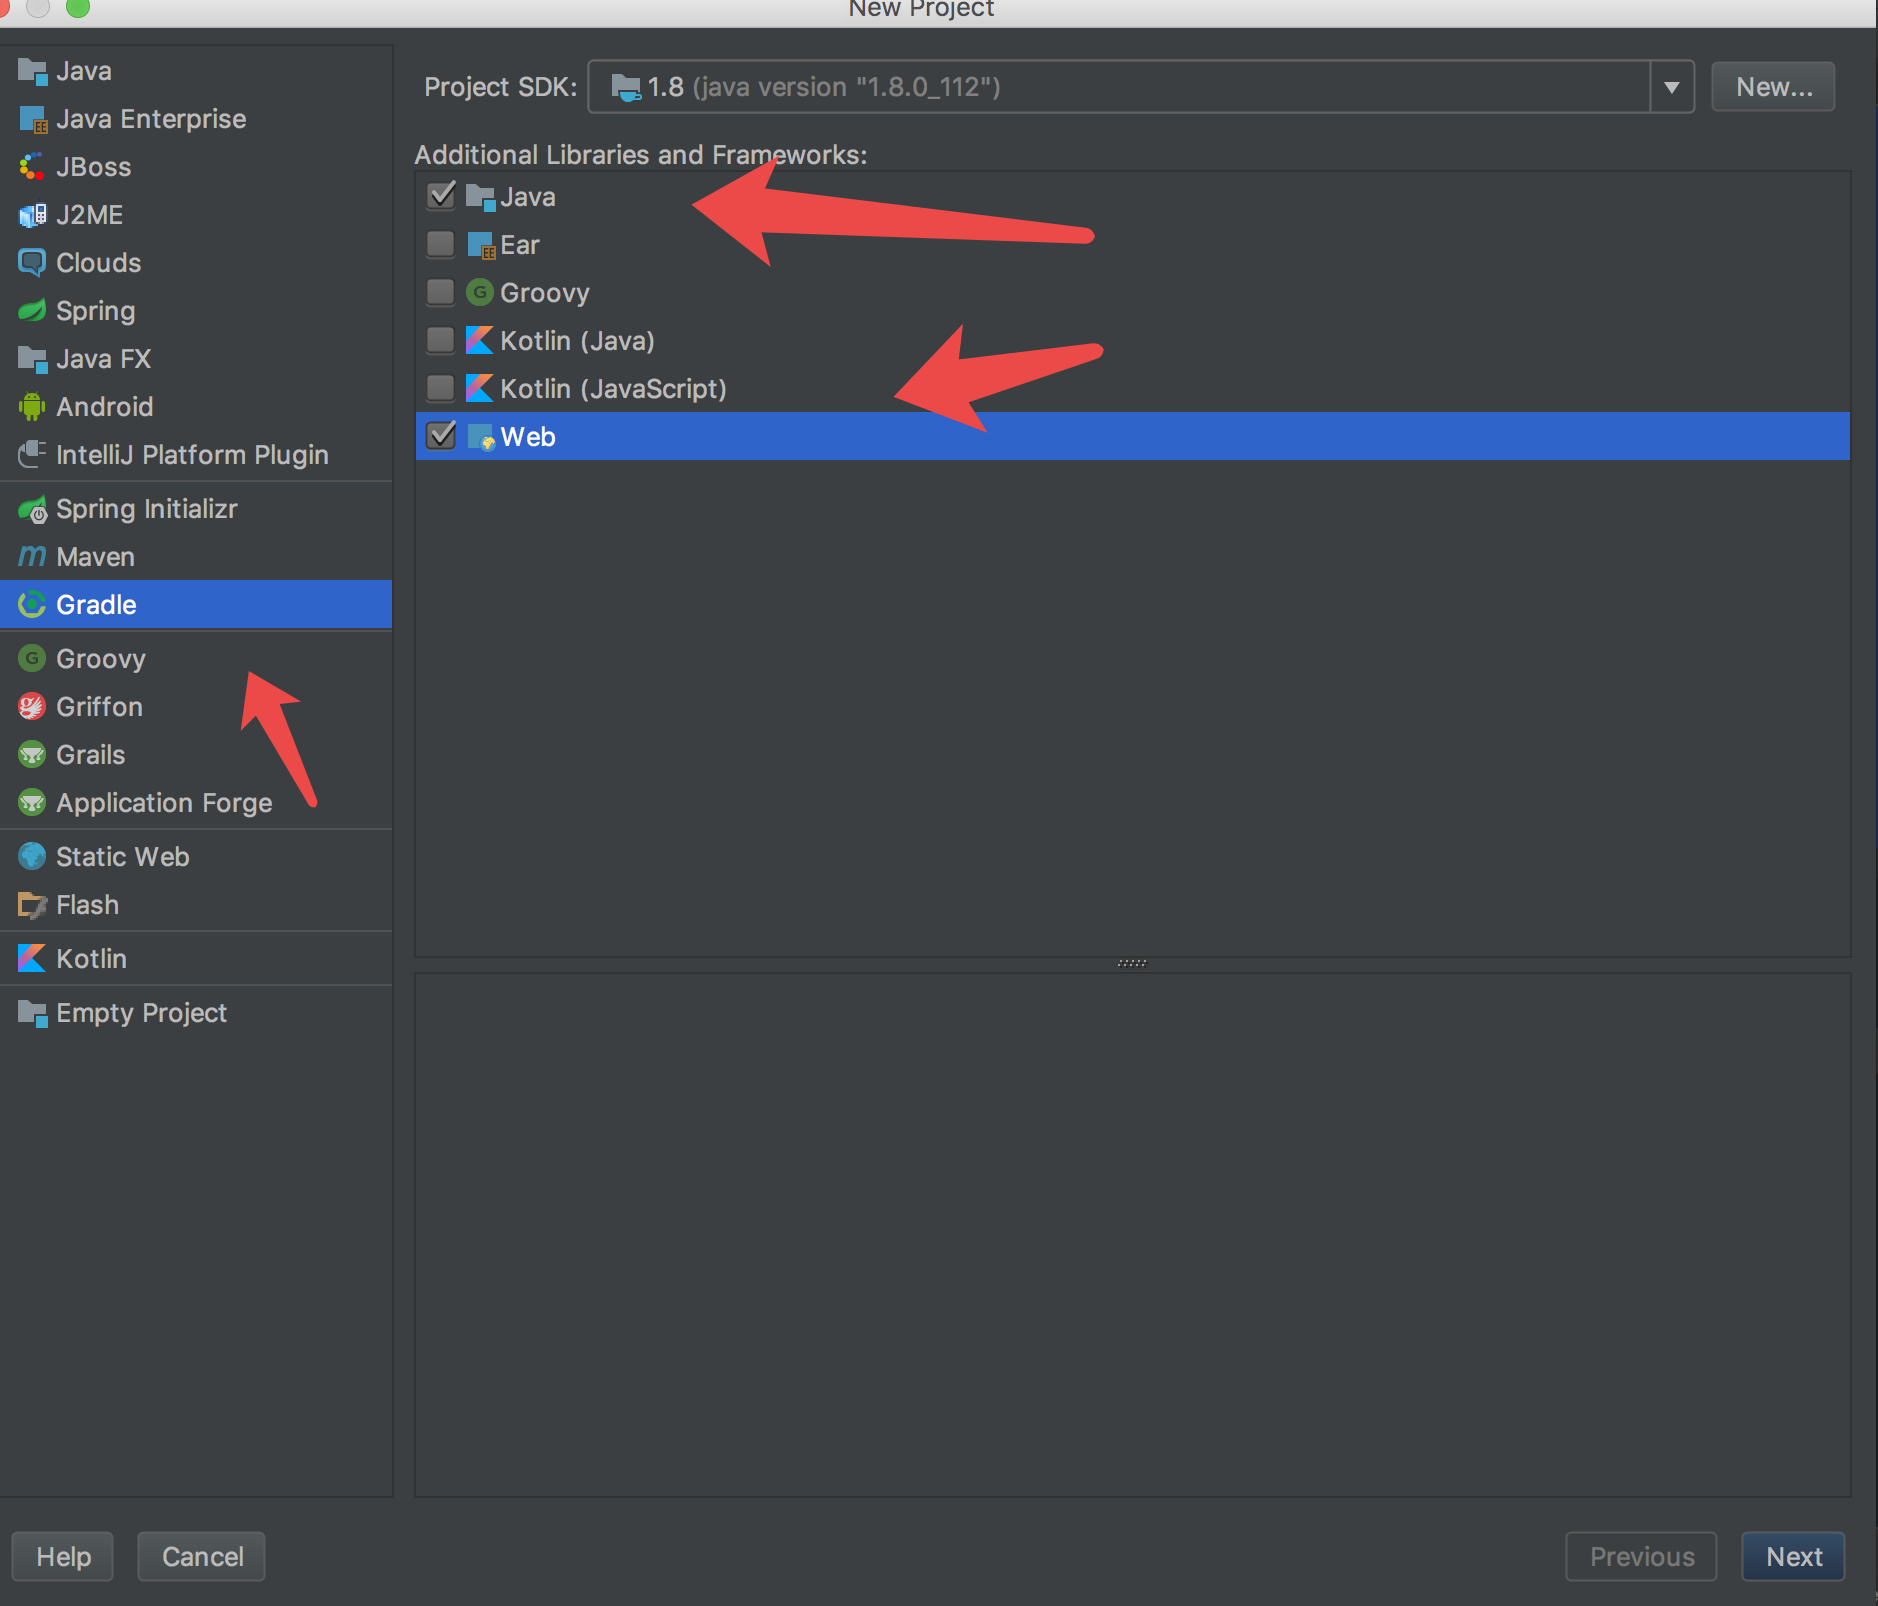This screenshot has height=1606, width=1878.
Task: Select Spring project type label
Action: pos(95,311)
